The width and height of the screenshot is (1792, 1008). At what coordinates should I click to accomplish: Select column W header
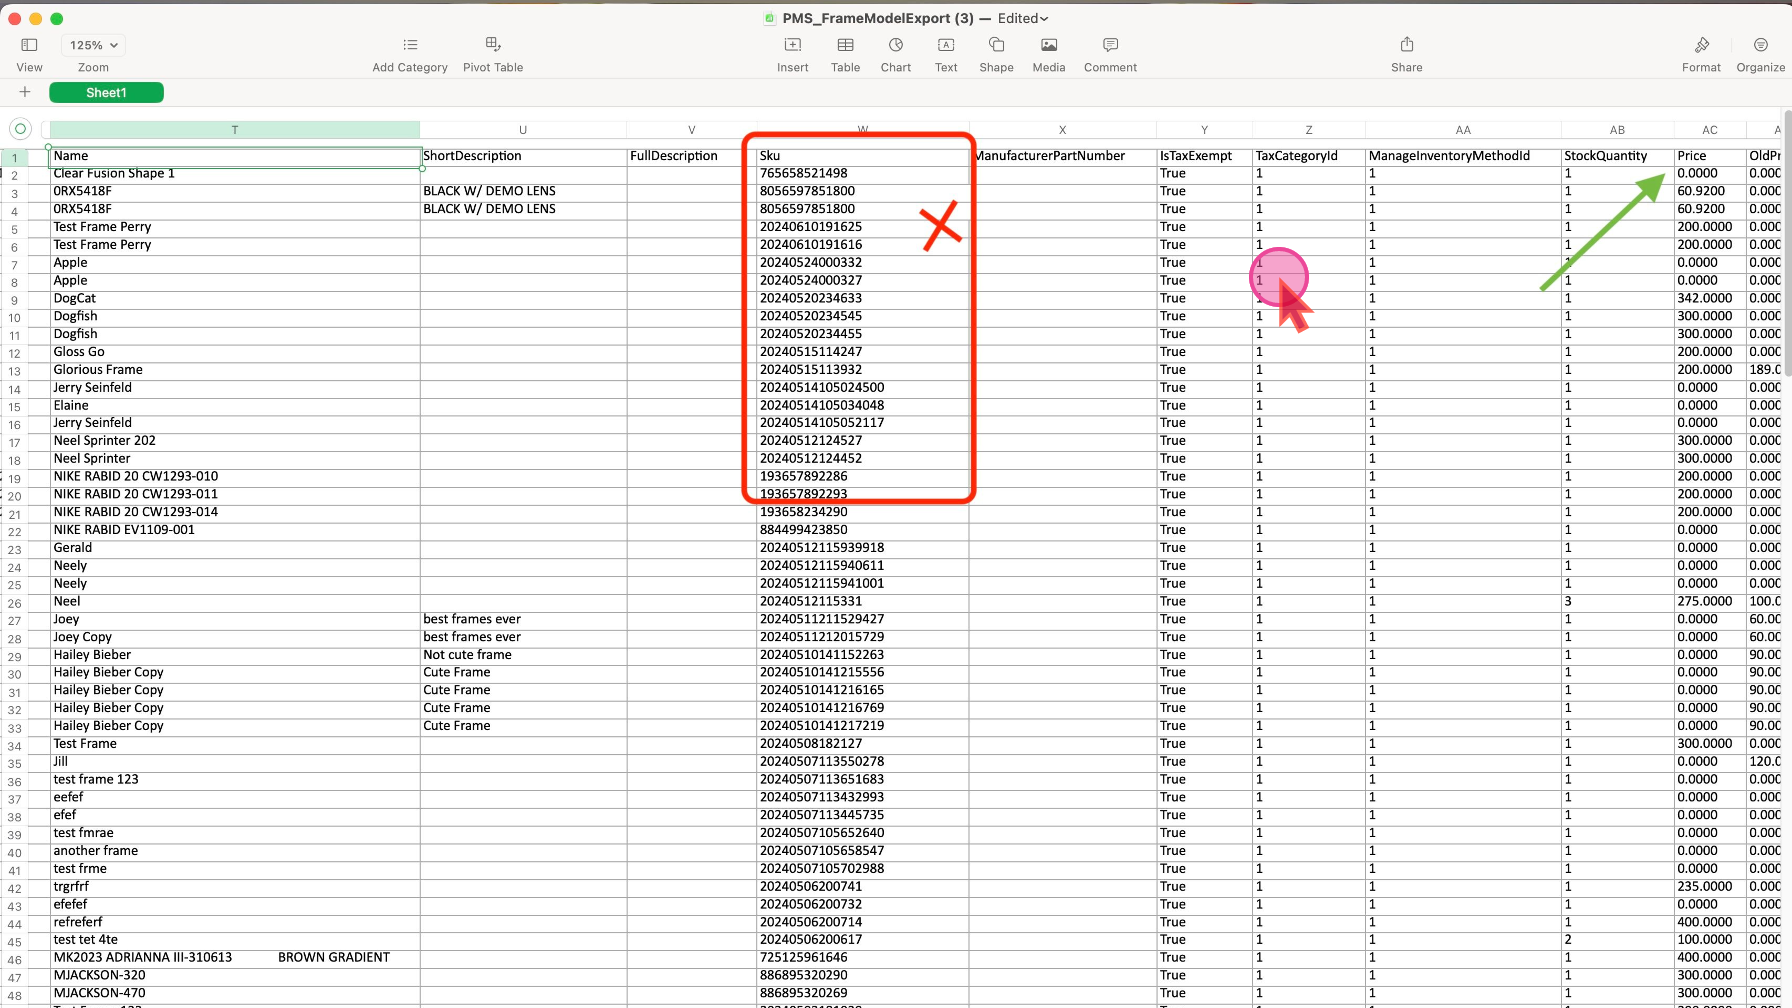[862, 129]
